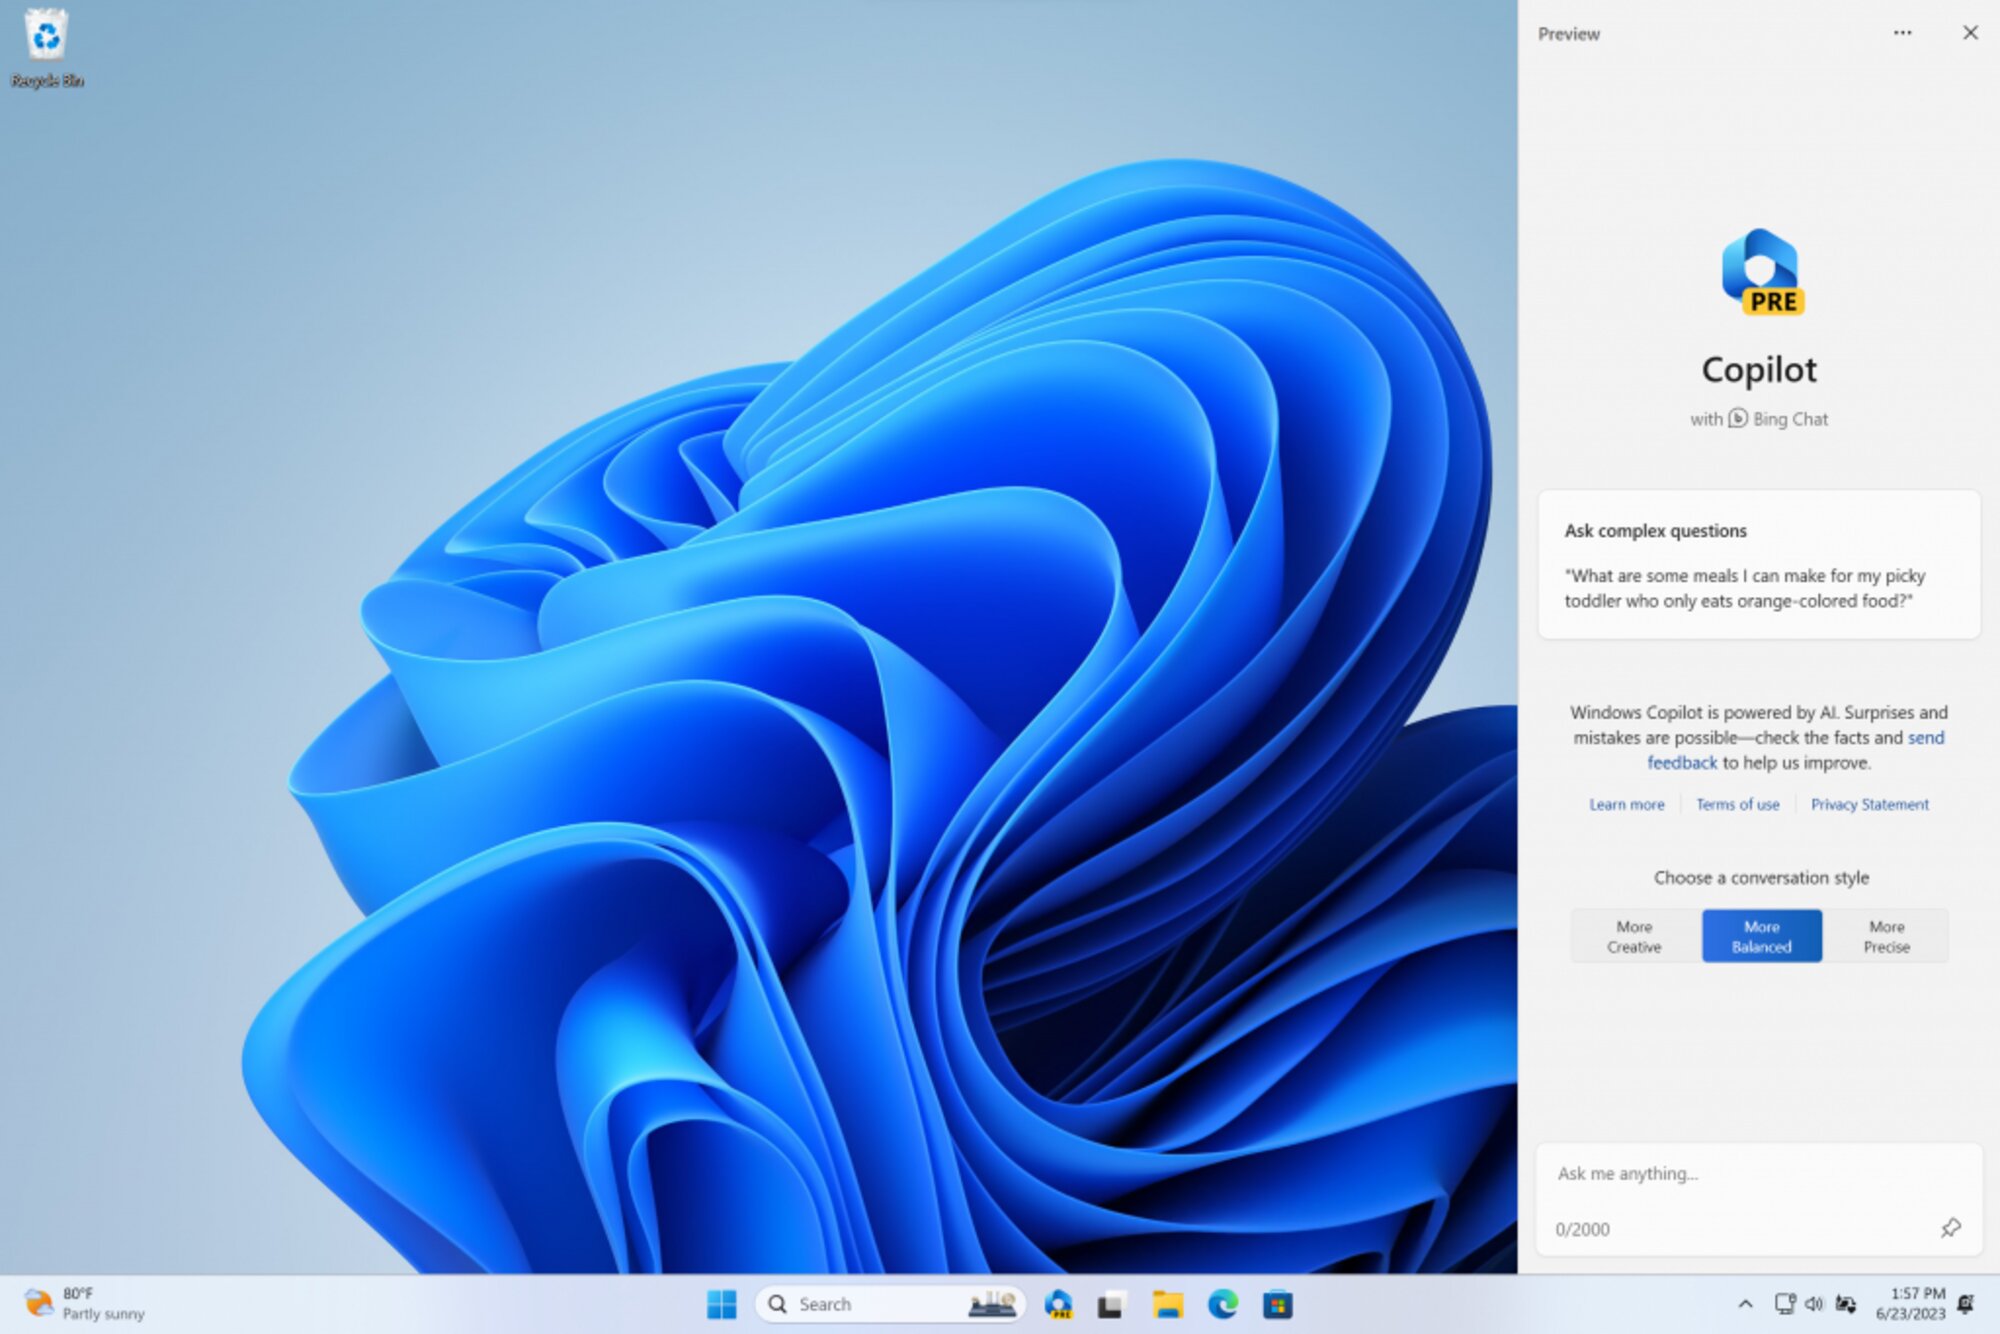Click the Learn more link
This screenshot has width=2000, height=1334.
click(1625, 804)
